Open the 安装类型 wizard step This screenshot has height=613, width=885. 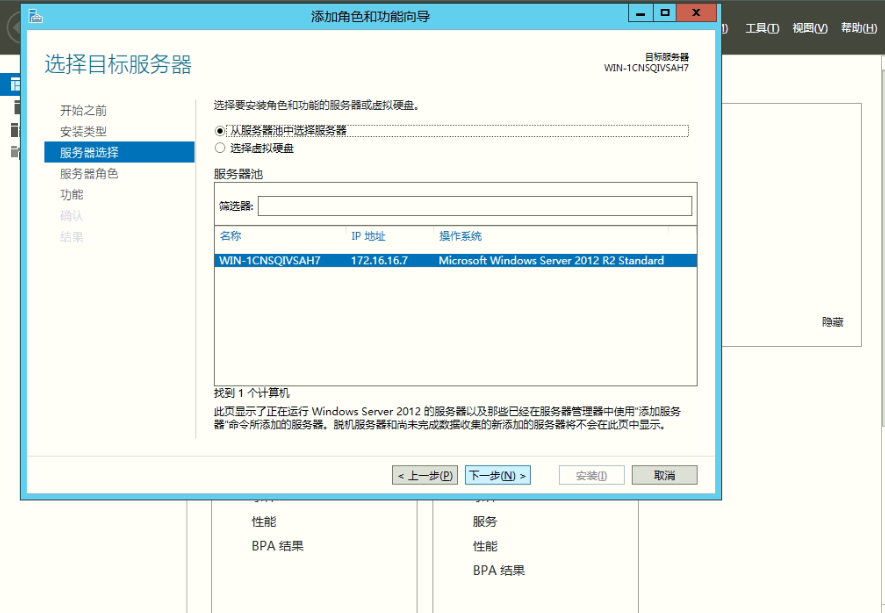coord(84,132)
